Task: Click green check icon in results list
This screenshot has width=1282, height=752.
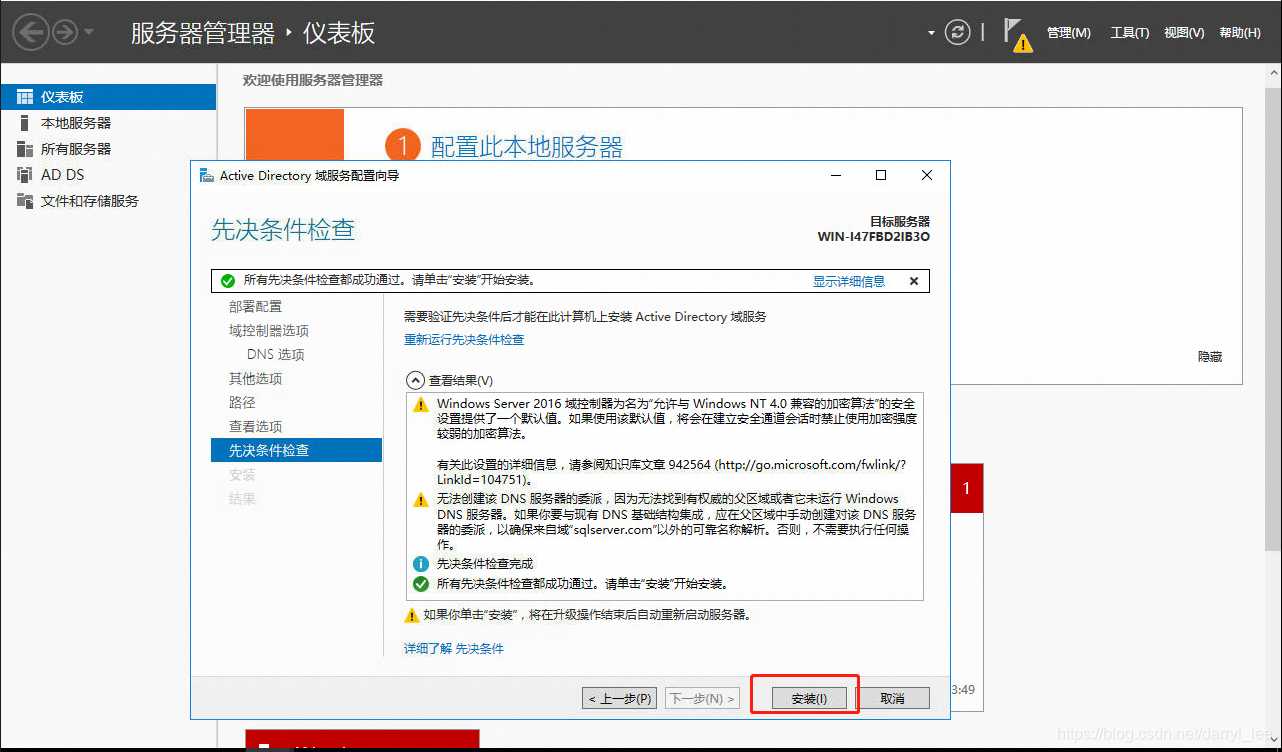Action: coord(421,584)
